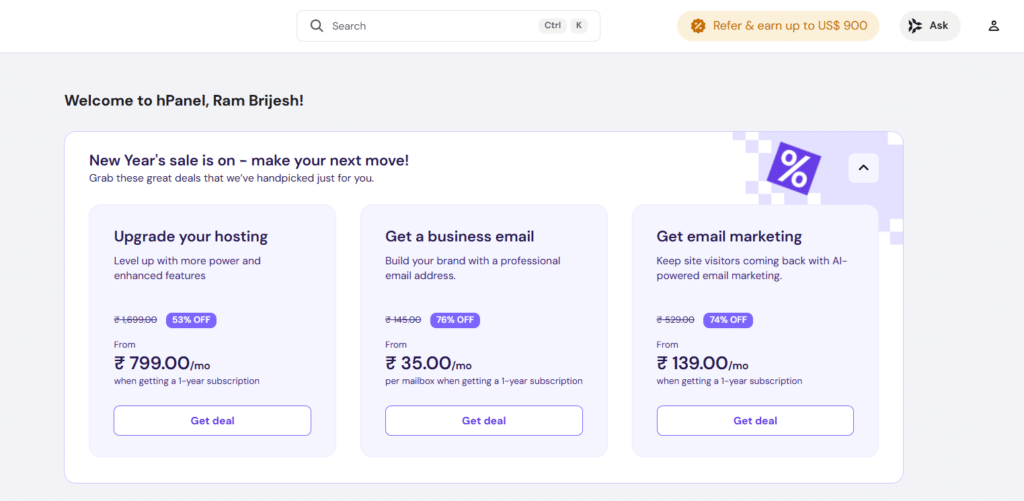This screenshot has width=1024, height=501.
Task: Get deal for email marketing
Action: (755, 421)
